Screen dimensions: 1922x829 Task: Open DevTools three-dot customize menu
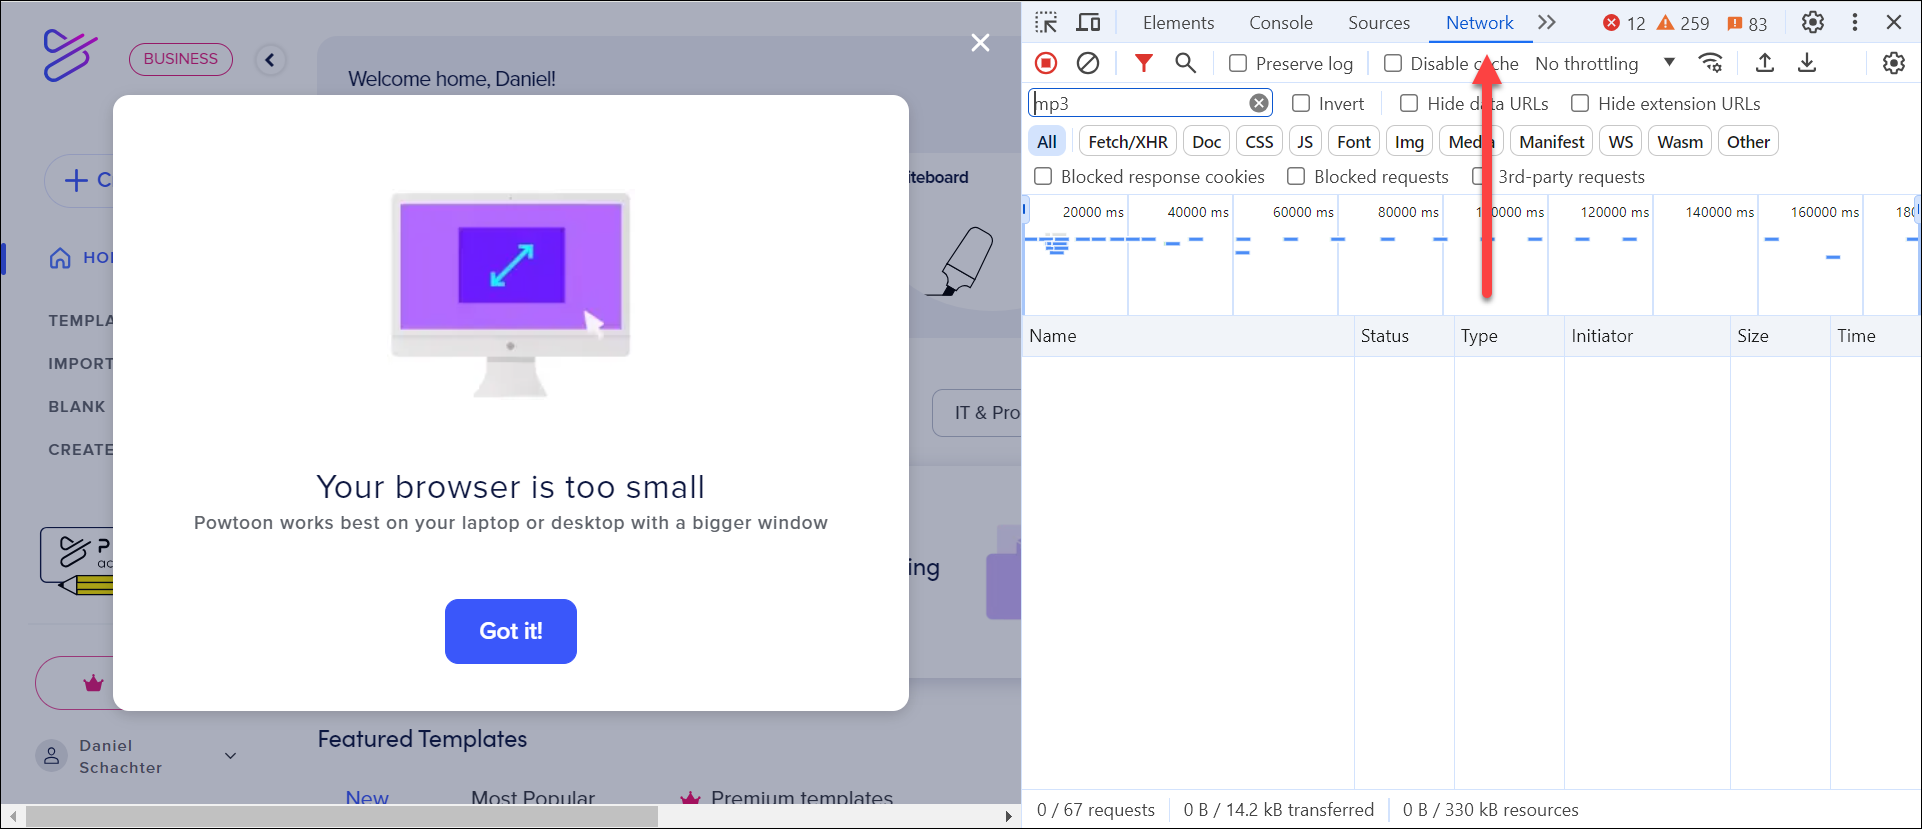1855,22
